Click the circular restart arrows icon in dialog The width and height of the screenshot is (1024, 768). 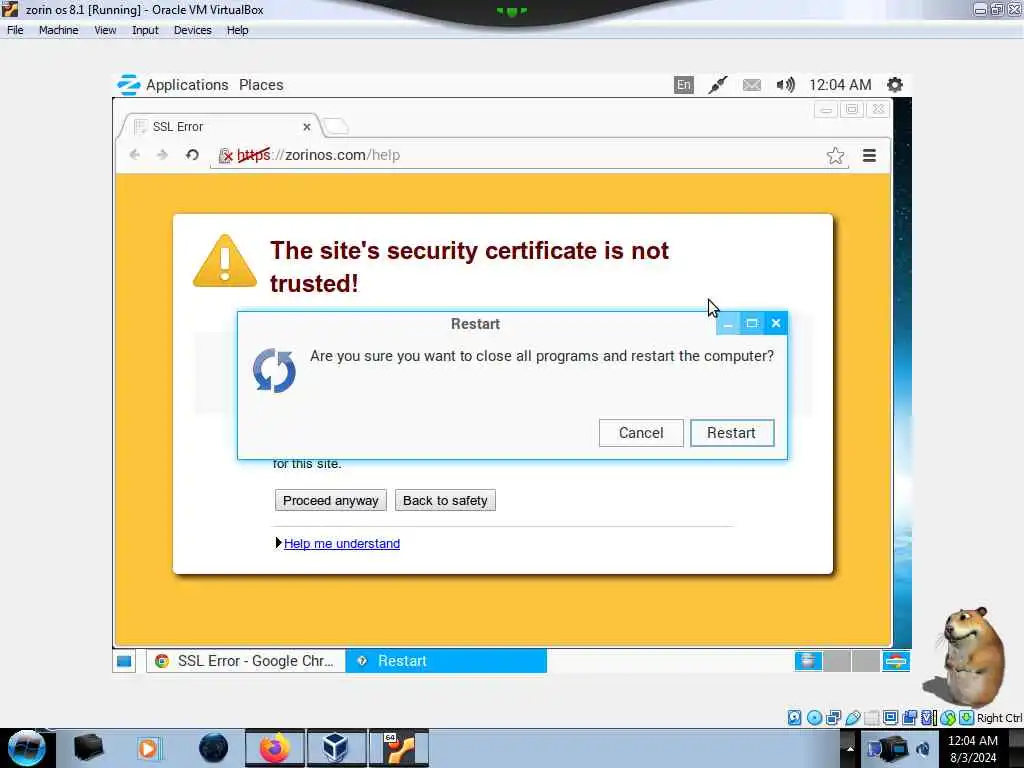[274, 371]
